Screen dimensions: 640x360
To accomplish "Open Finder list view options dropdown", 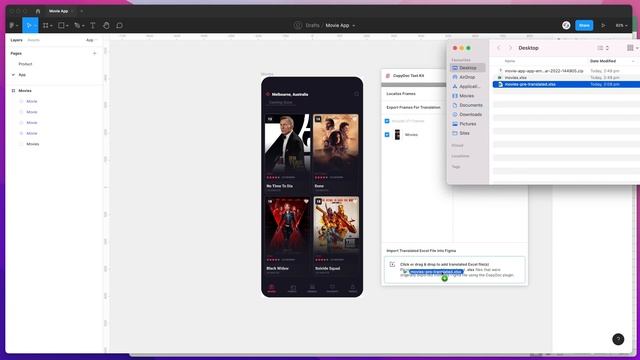I will (603, 48).
